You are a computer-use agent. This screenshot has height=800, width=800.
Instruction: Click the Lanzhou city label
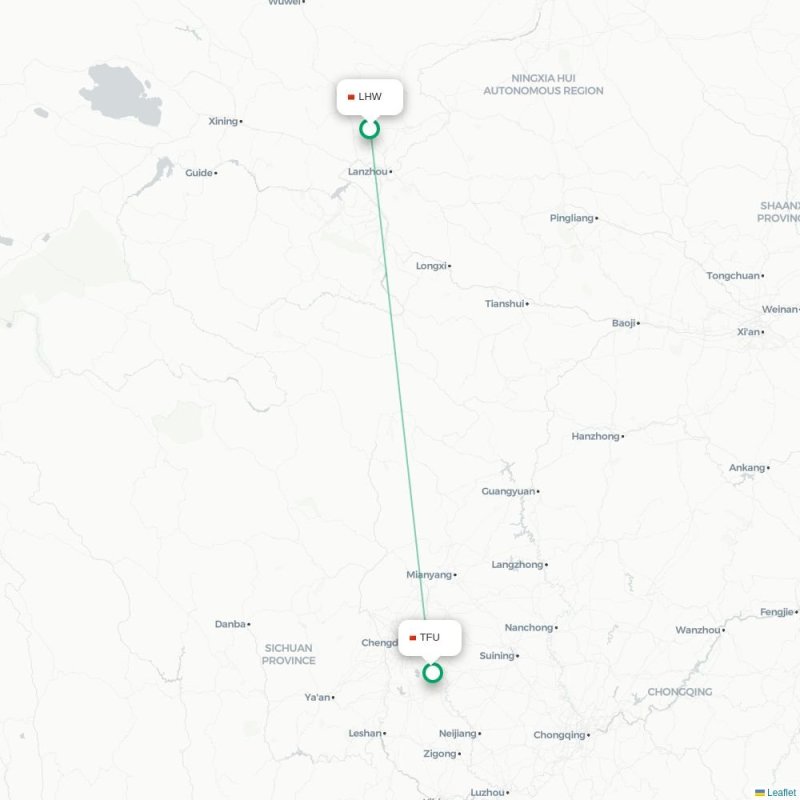[367, 171]
